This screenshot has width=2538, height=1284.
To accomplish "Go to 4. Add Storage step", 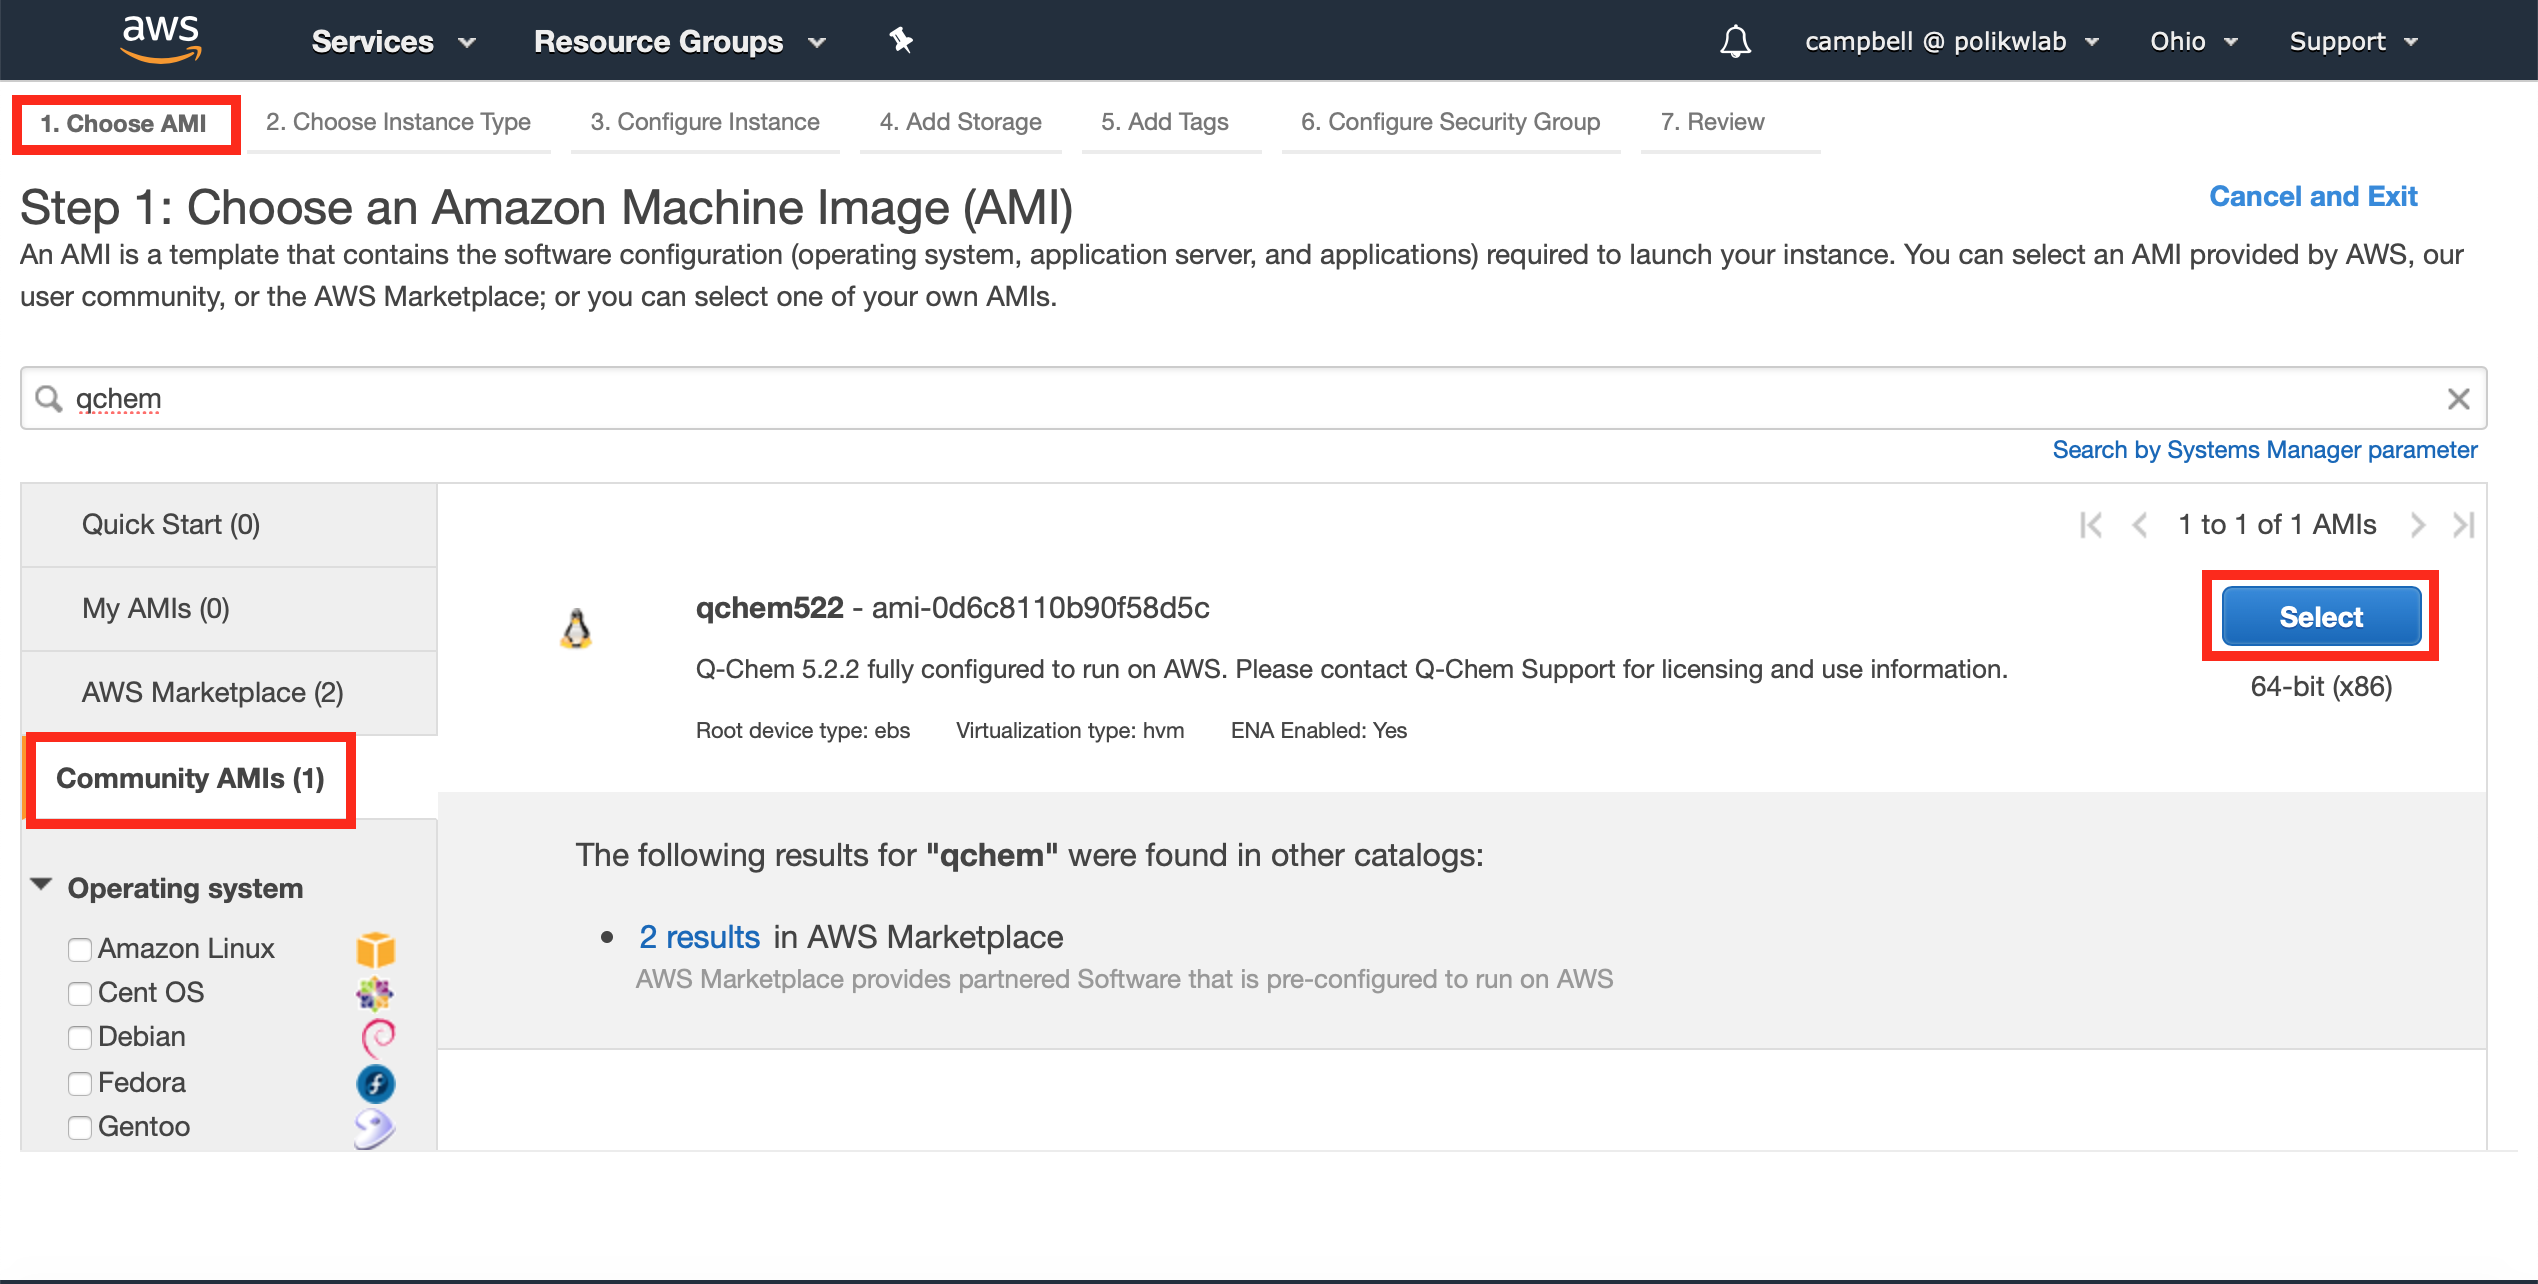I will click(x=960, y=122).
